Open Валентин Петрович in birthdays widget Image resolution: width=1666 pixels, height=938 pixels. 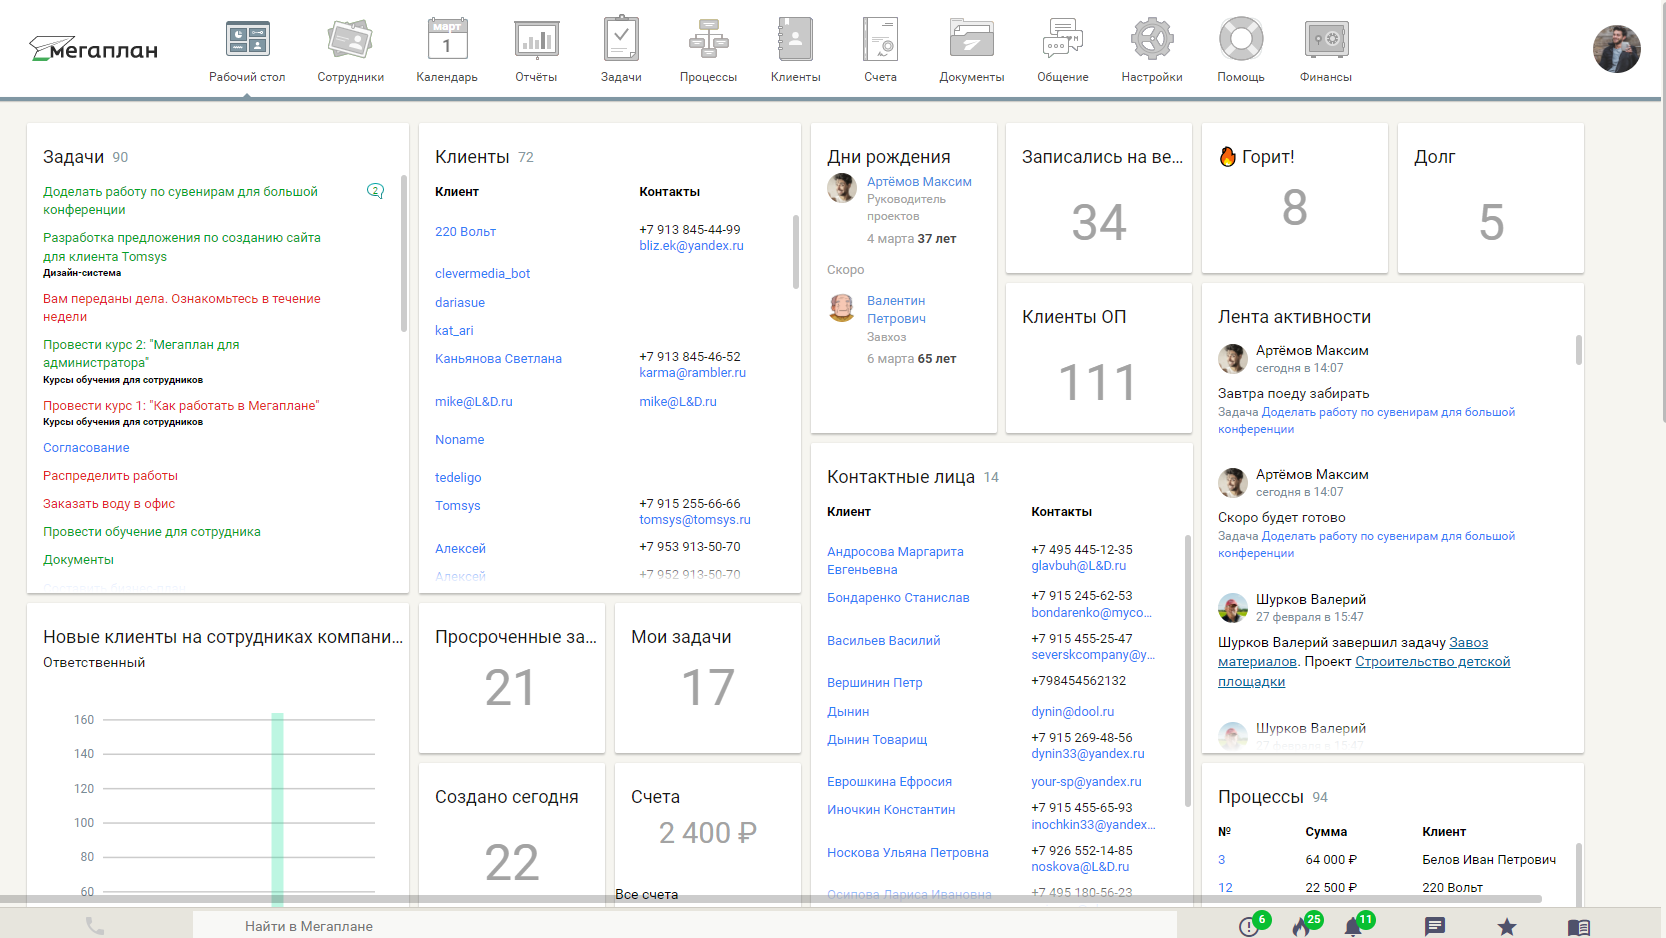896,310
